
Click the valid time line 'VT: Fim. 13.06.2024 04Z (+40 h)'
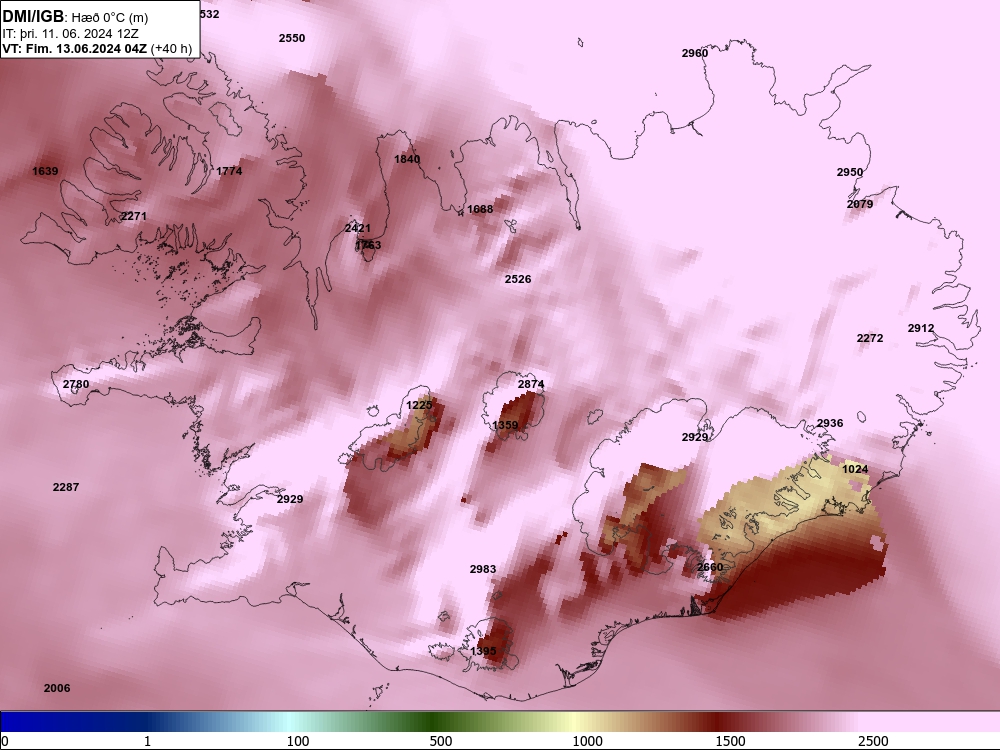[97, 48]
